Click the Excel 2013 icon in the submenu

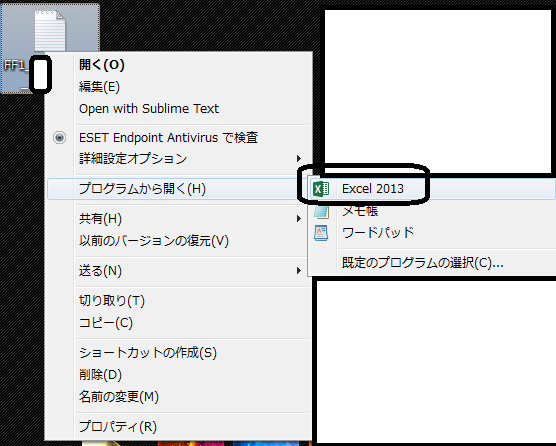321,189
